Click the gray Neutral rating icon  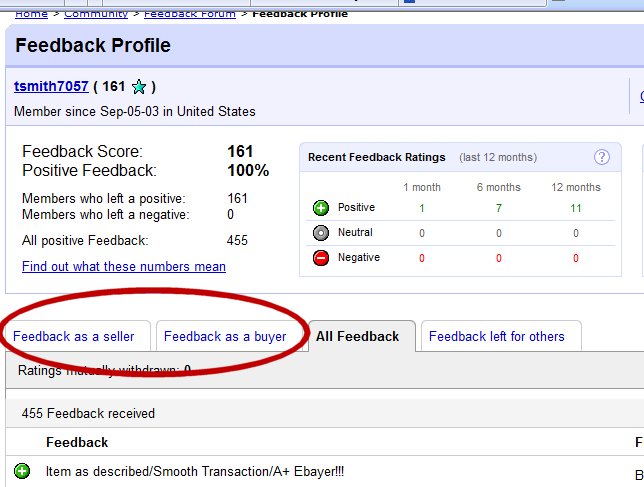coord(321,233)
